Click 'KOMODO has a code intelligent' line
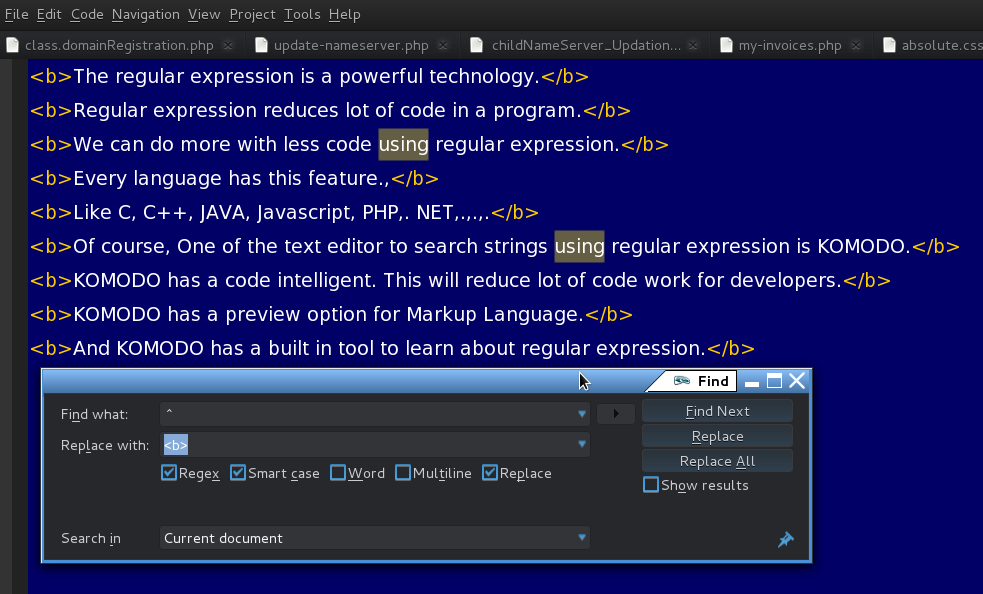Viewport: 983px width, 594px height. (460, 280)
